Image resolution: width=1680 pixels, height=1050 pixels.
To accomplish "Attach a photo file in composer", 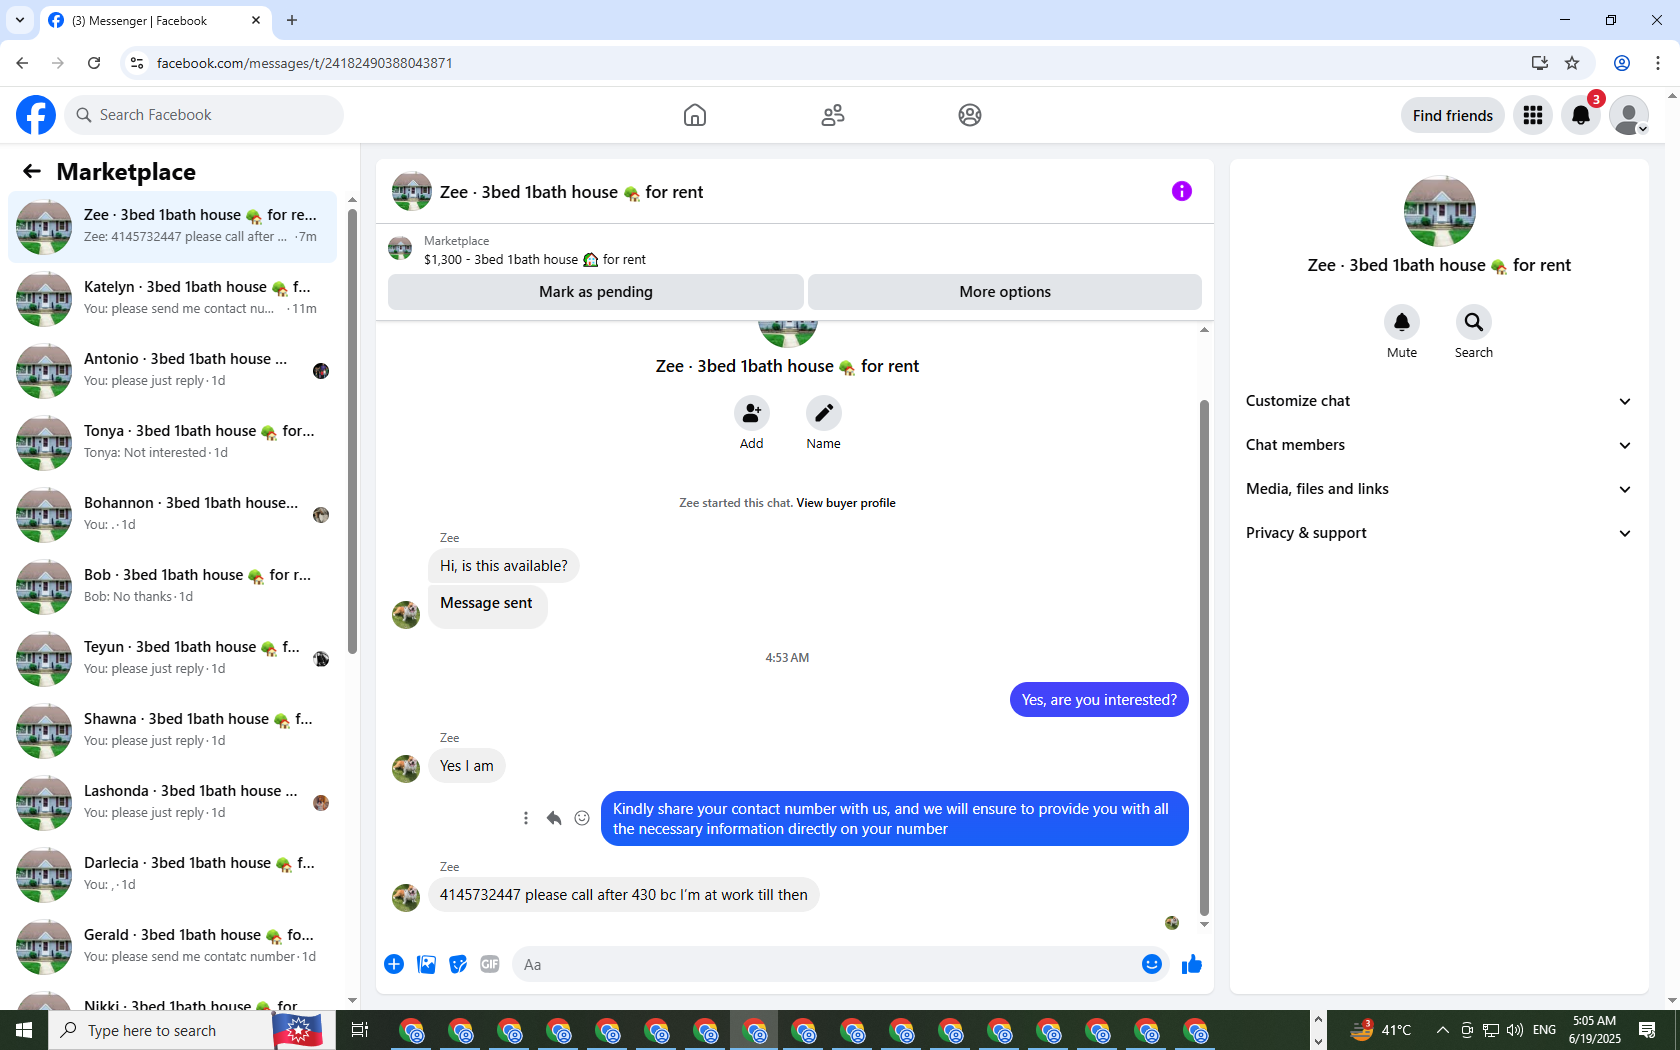I will [x=426, y=964].
